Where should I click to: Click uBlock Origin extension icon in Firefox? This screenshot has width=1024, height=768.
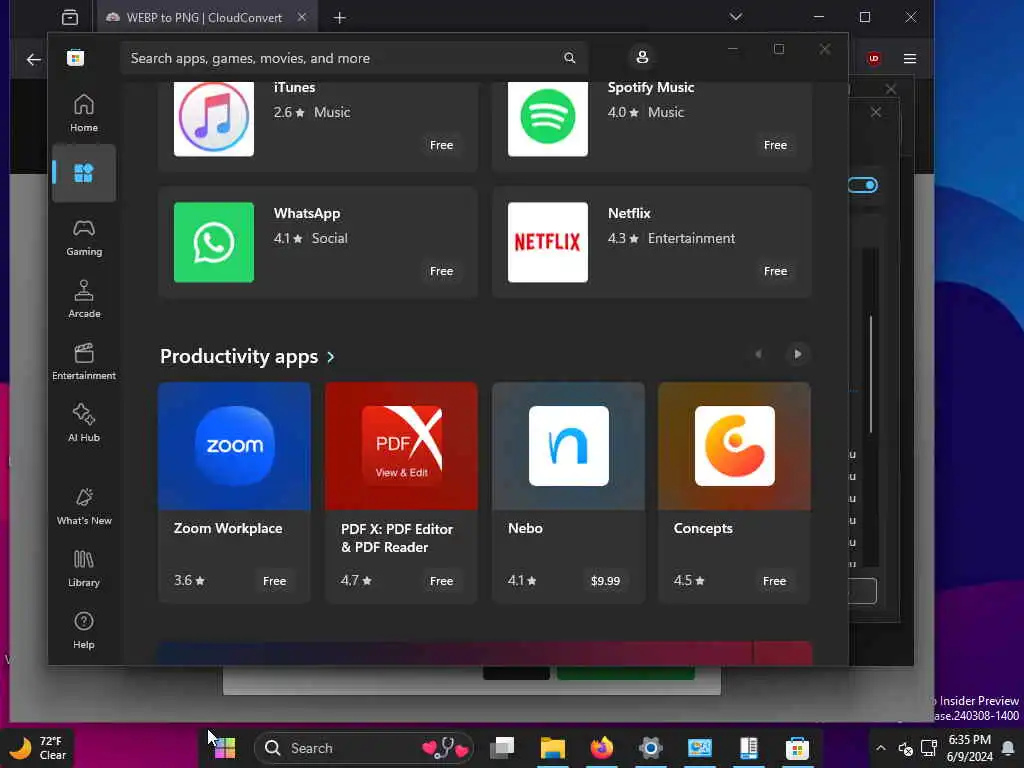(x=874, y=59)
